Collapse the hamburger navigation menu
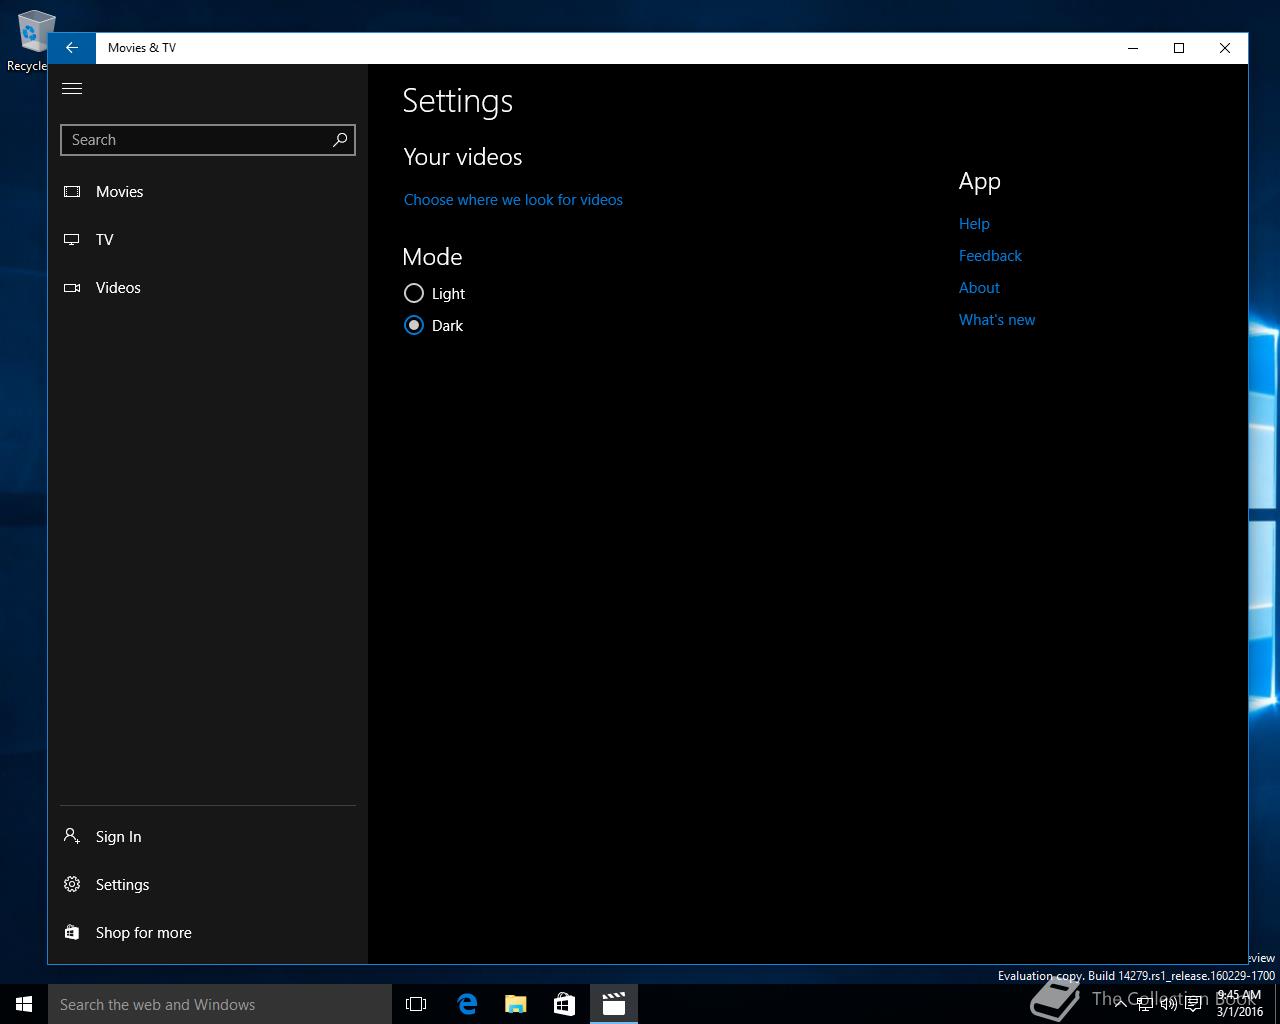1280x1024 pixels. tap(72, 89)
